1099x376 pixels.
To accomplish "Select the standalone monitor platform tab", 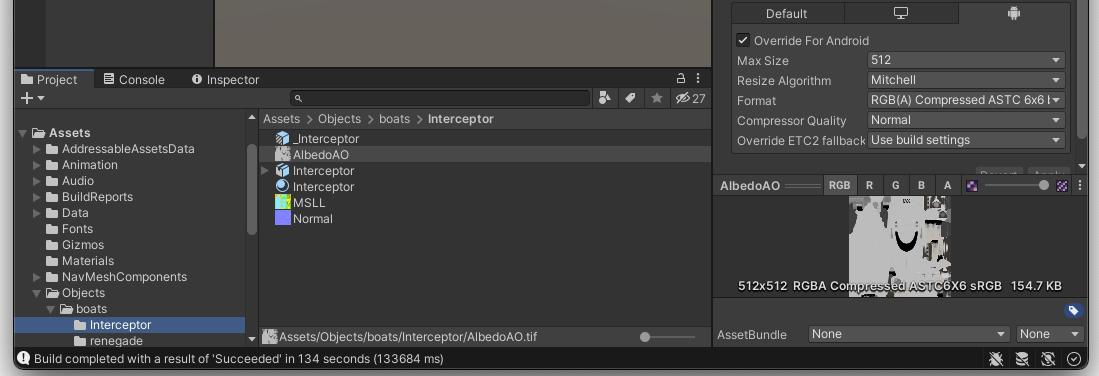I will tap(901, 13).
